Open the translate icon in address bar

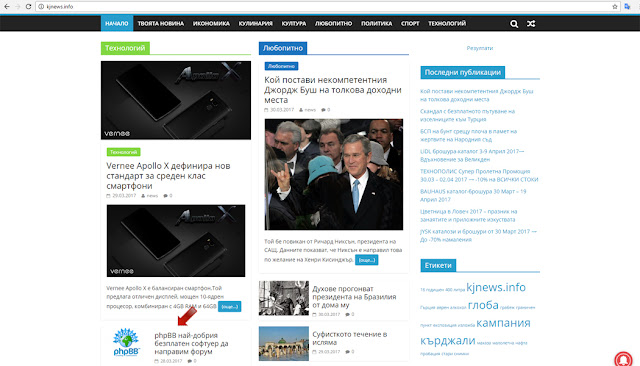(627, 7)
